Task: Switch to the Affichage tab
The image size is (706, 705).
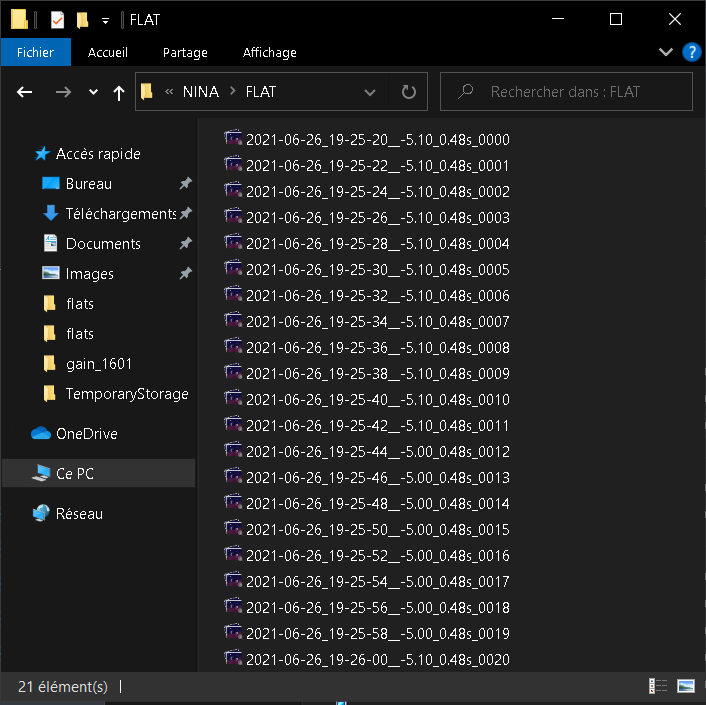Action: tap(269, 52)
